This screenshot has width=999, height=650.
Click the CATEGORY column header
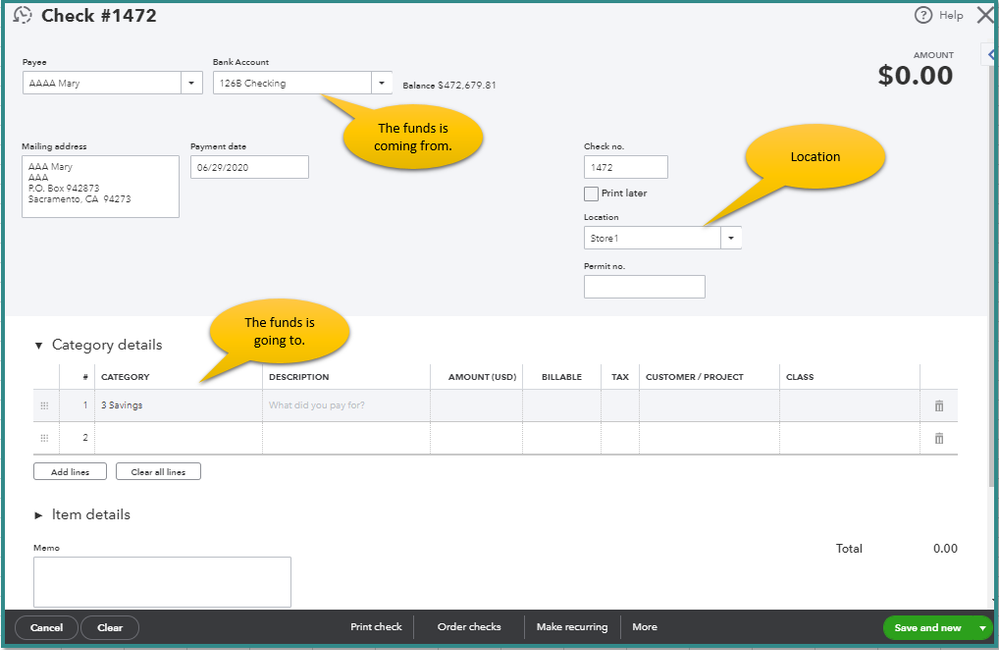(125, 377)
